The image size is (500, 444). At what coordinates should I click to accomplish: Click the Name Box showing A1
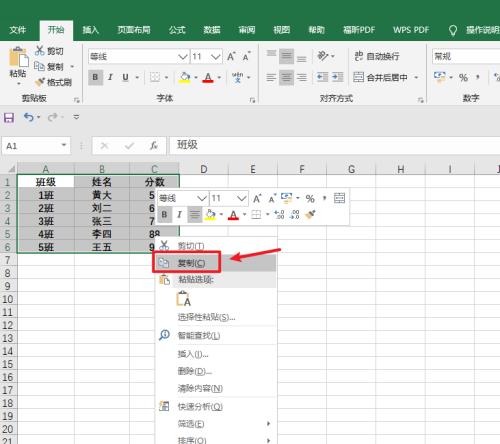click(x=36, y=146)
